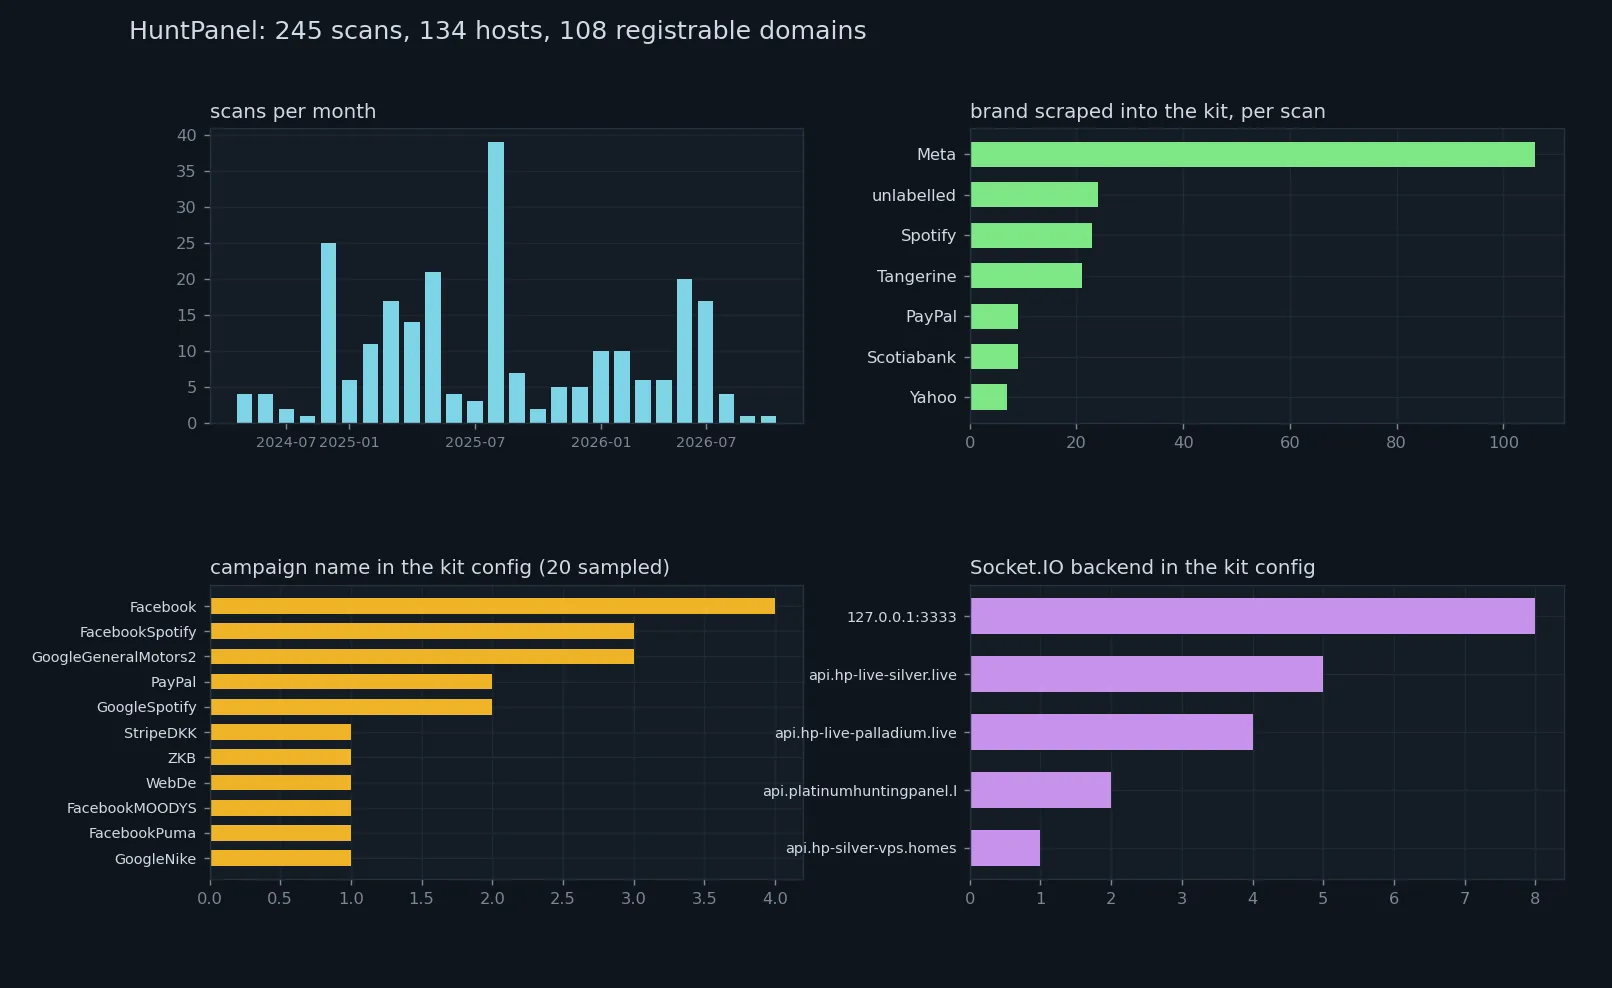Screen dimensions: 1612x988
Task: Click the 2025-01 axis label
Action: point(349,442)
